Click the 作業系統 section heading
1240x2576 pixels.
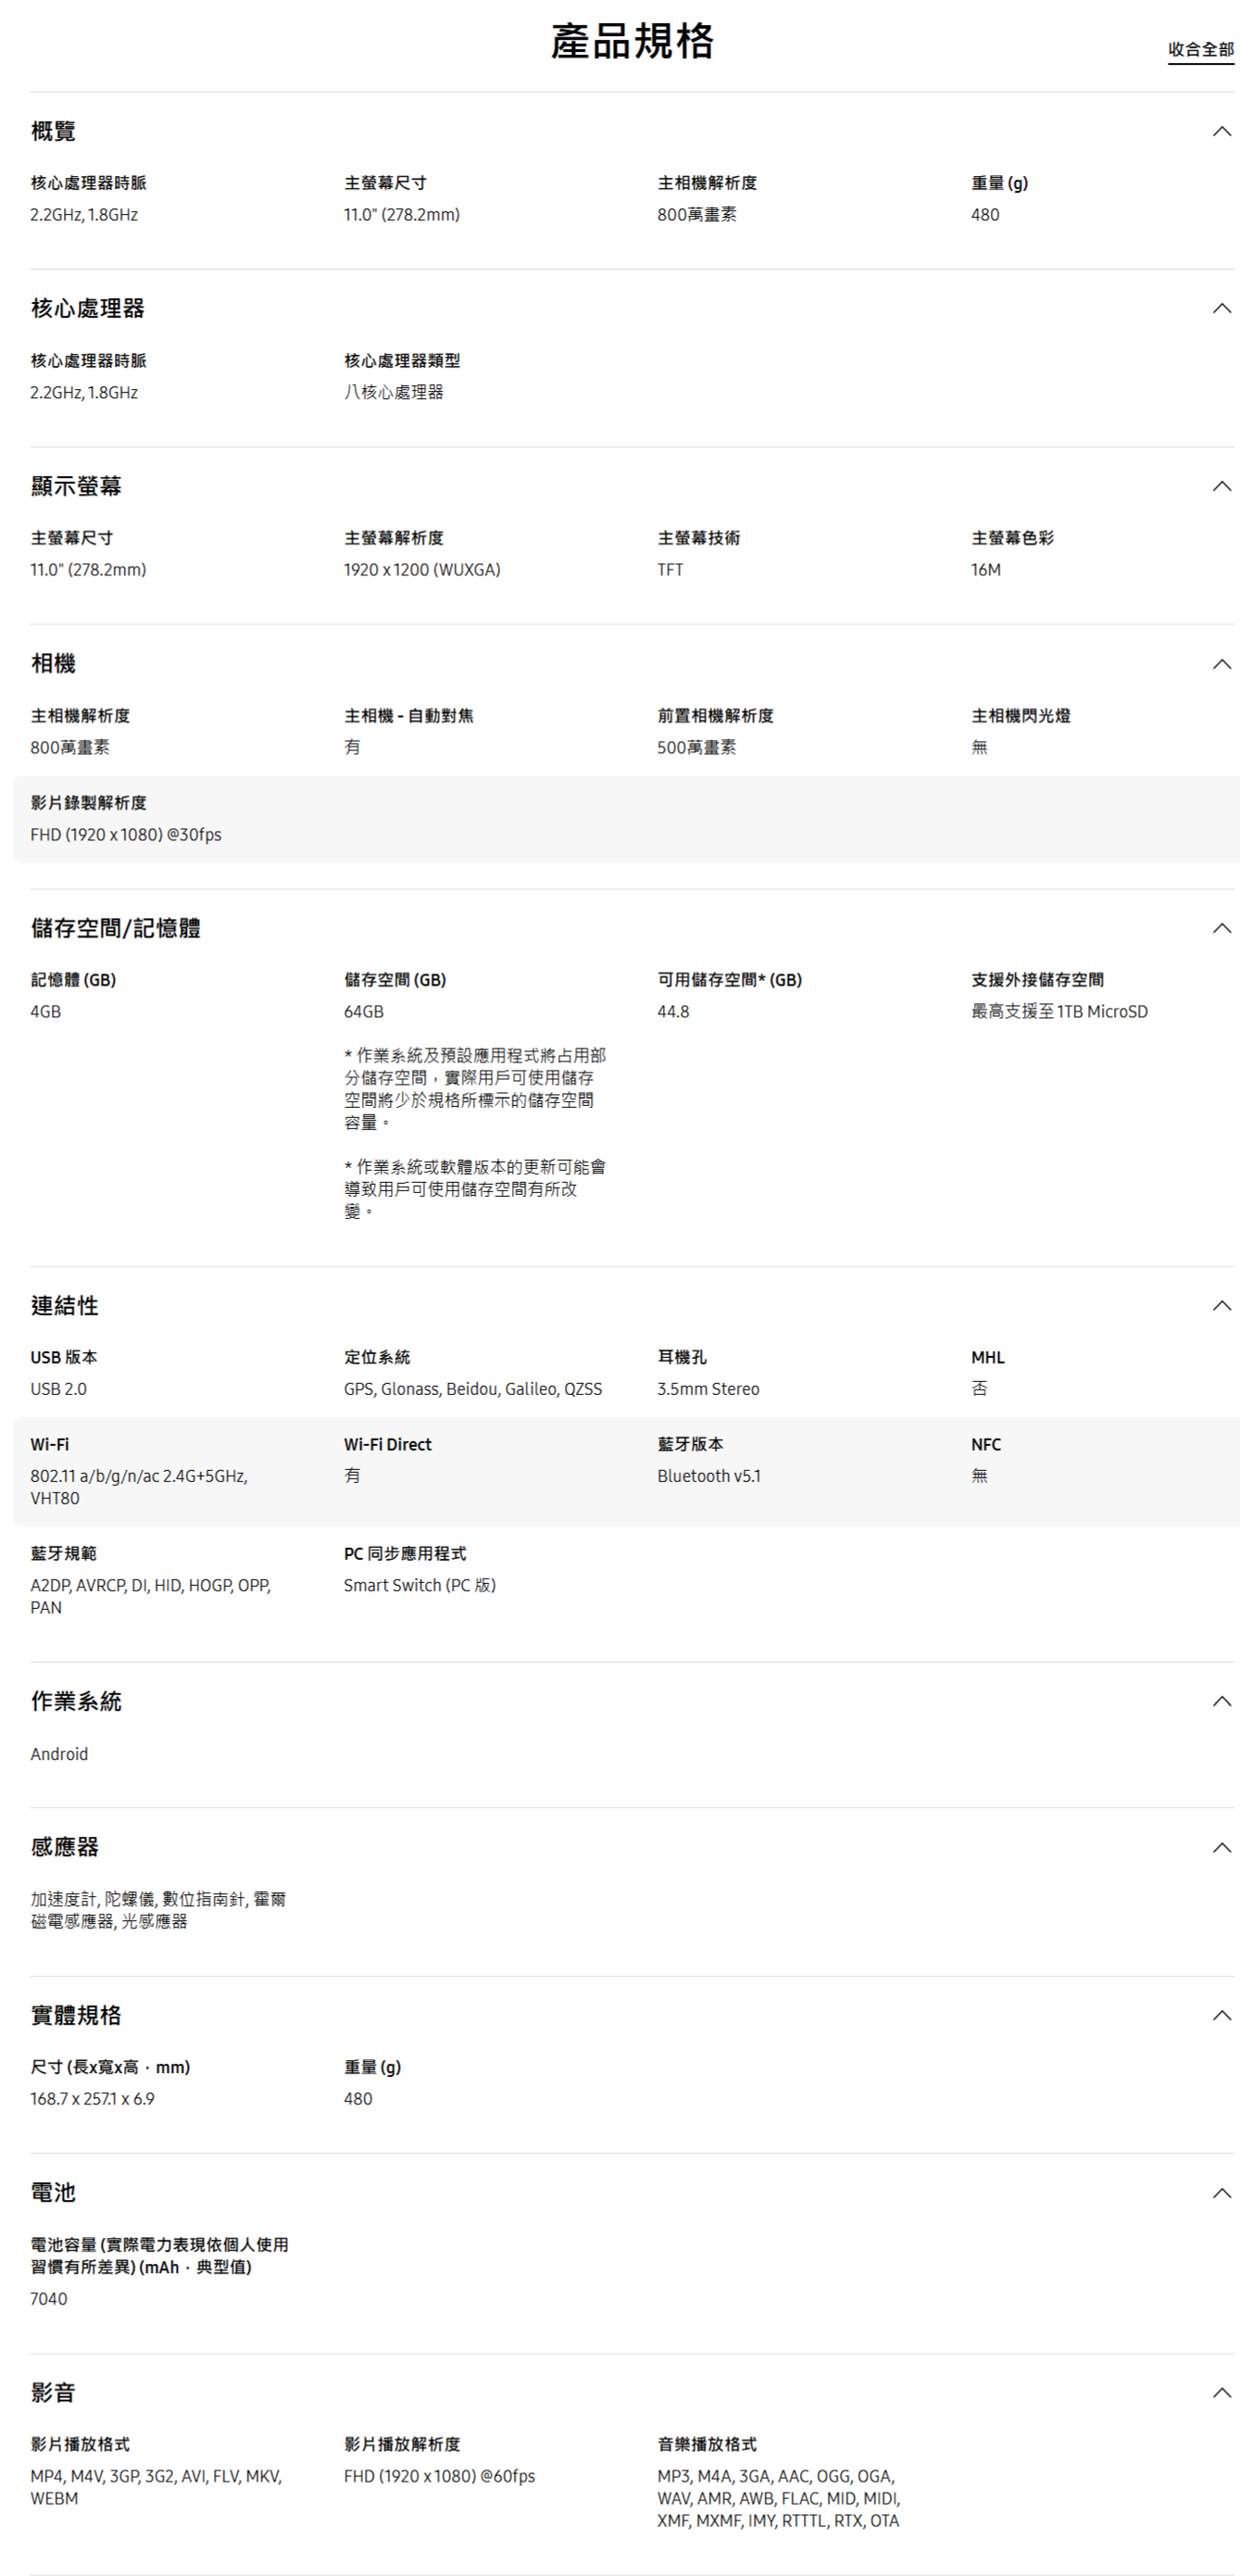76,1701
